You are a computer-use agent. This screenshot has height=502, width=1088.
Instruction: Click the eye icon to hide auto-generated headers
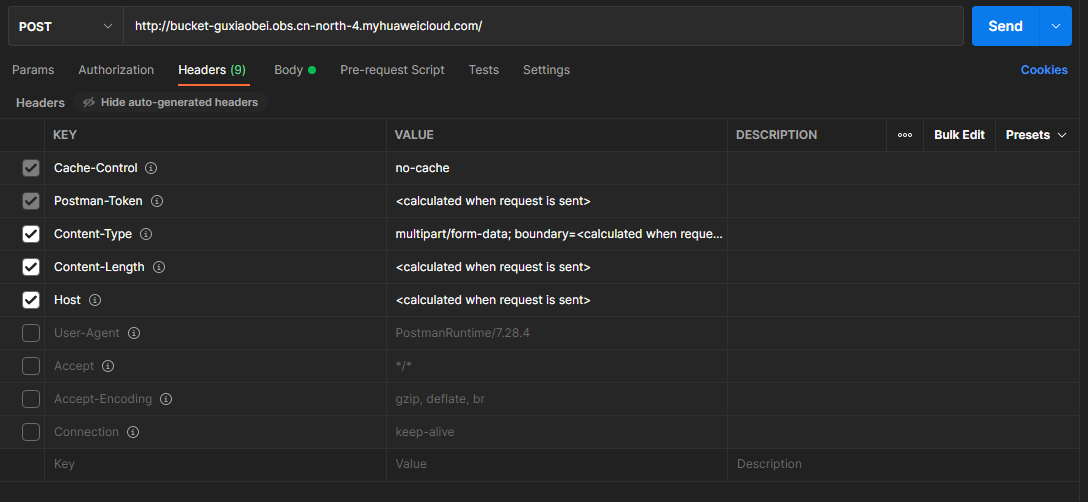pos(89,102)
